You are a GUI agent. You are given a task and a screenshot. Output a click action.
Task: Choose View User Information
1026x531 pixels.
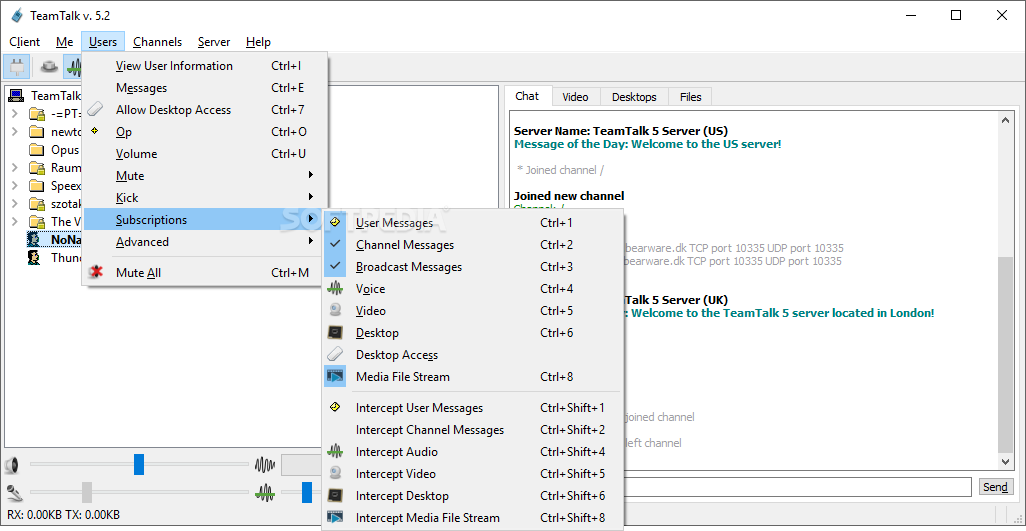pos(205,65)
